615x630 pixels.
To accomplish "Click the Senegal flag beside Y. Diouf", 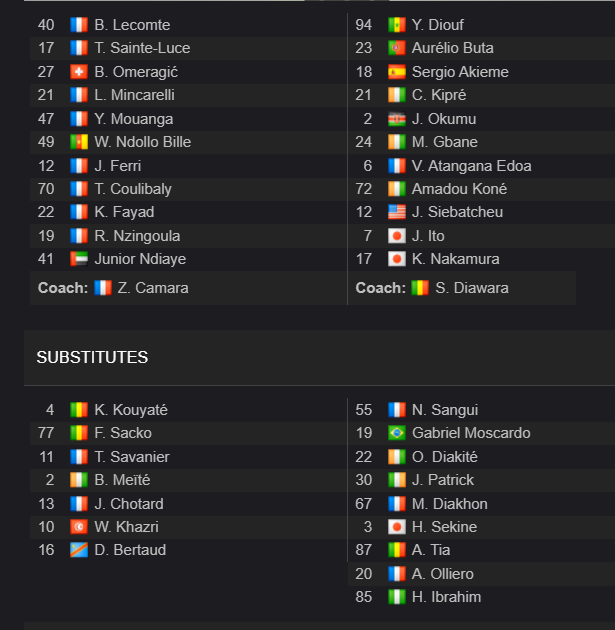I will (x=396, y=25).
